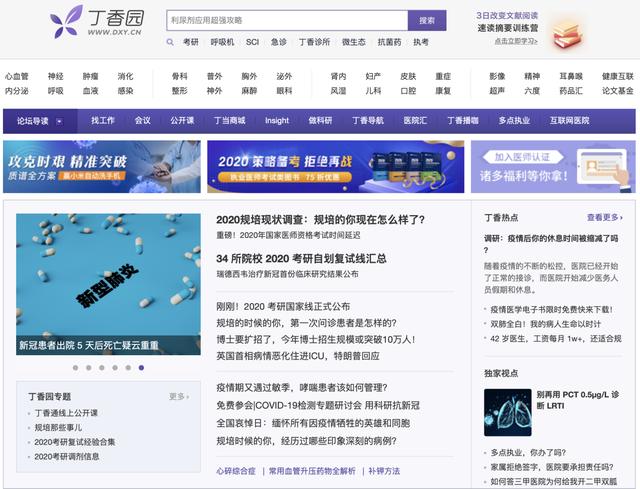Open the 麻醉 specialty link

pos(249,91)
